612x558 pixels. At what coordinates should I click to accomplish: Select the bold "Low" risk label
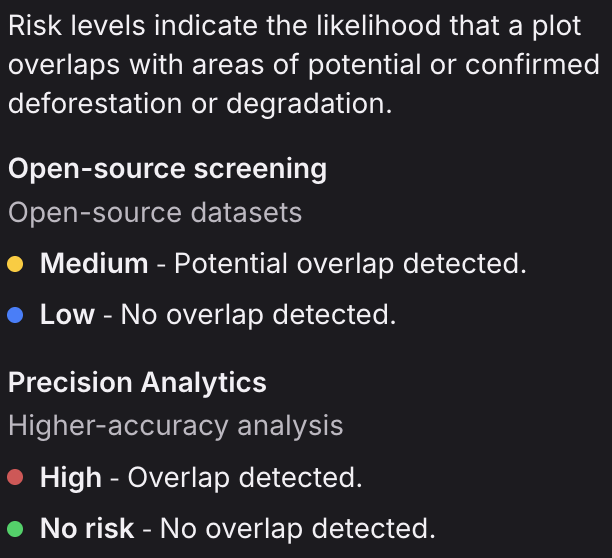(67, 315)
